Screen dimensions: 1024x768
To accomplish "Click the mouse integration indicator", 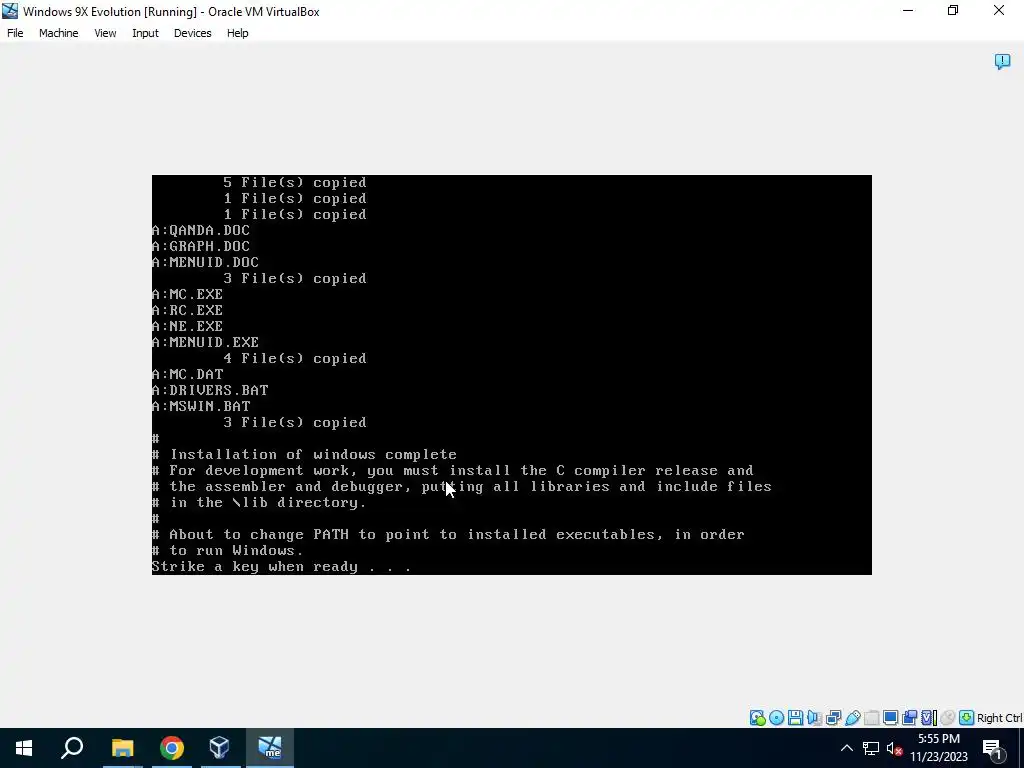I will 948,718.
